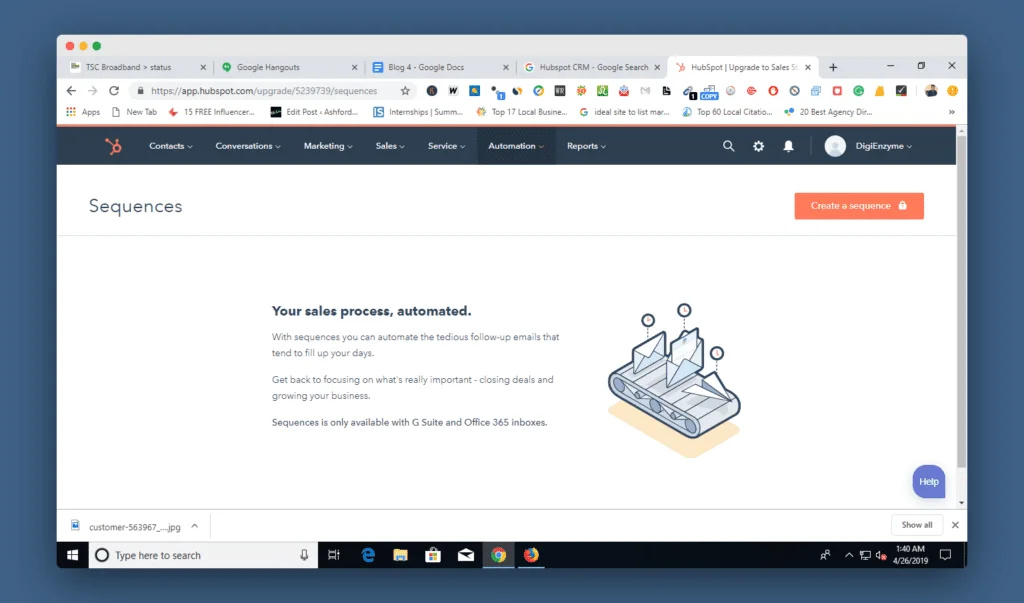
Task: Click the browser forward arrow
Action: tap(92, 91)
